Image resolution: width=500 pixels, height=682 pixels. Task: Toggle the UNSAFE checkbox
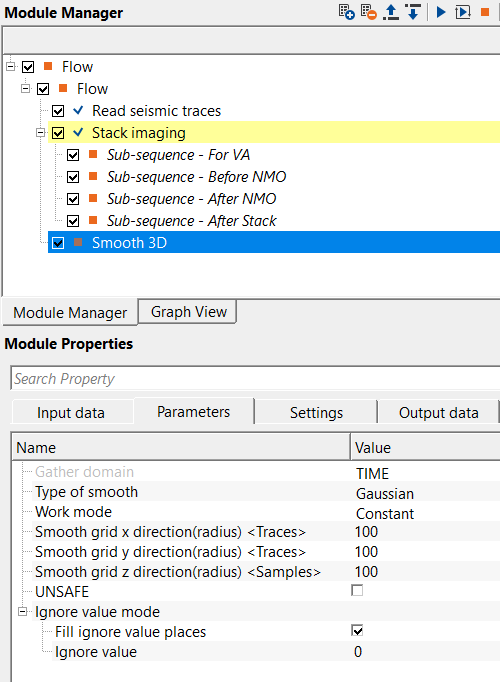tap(357, 591)
